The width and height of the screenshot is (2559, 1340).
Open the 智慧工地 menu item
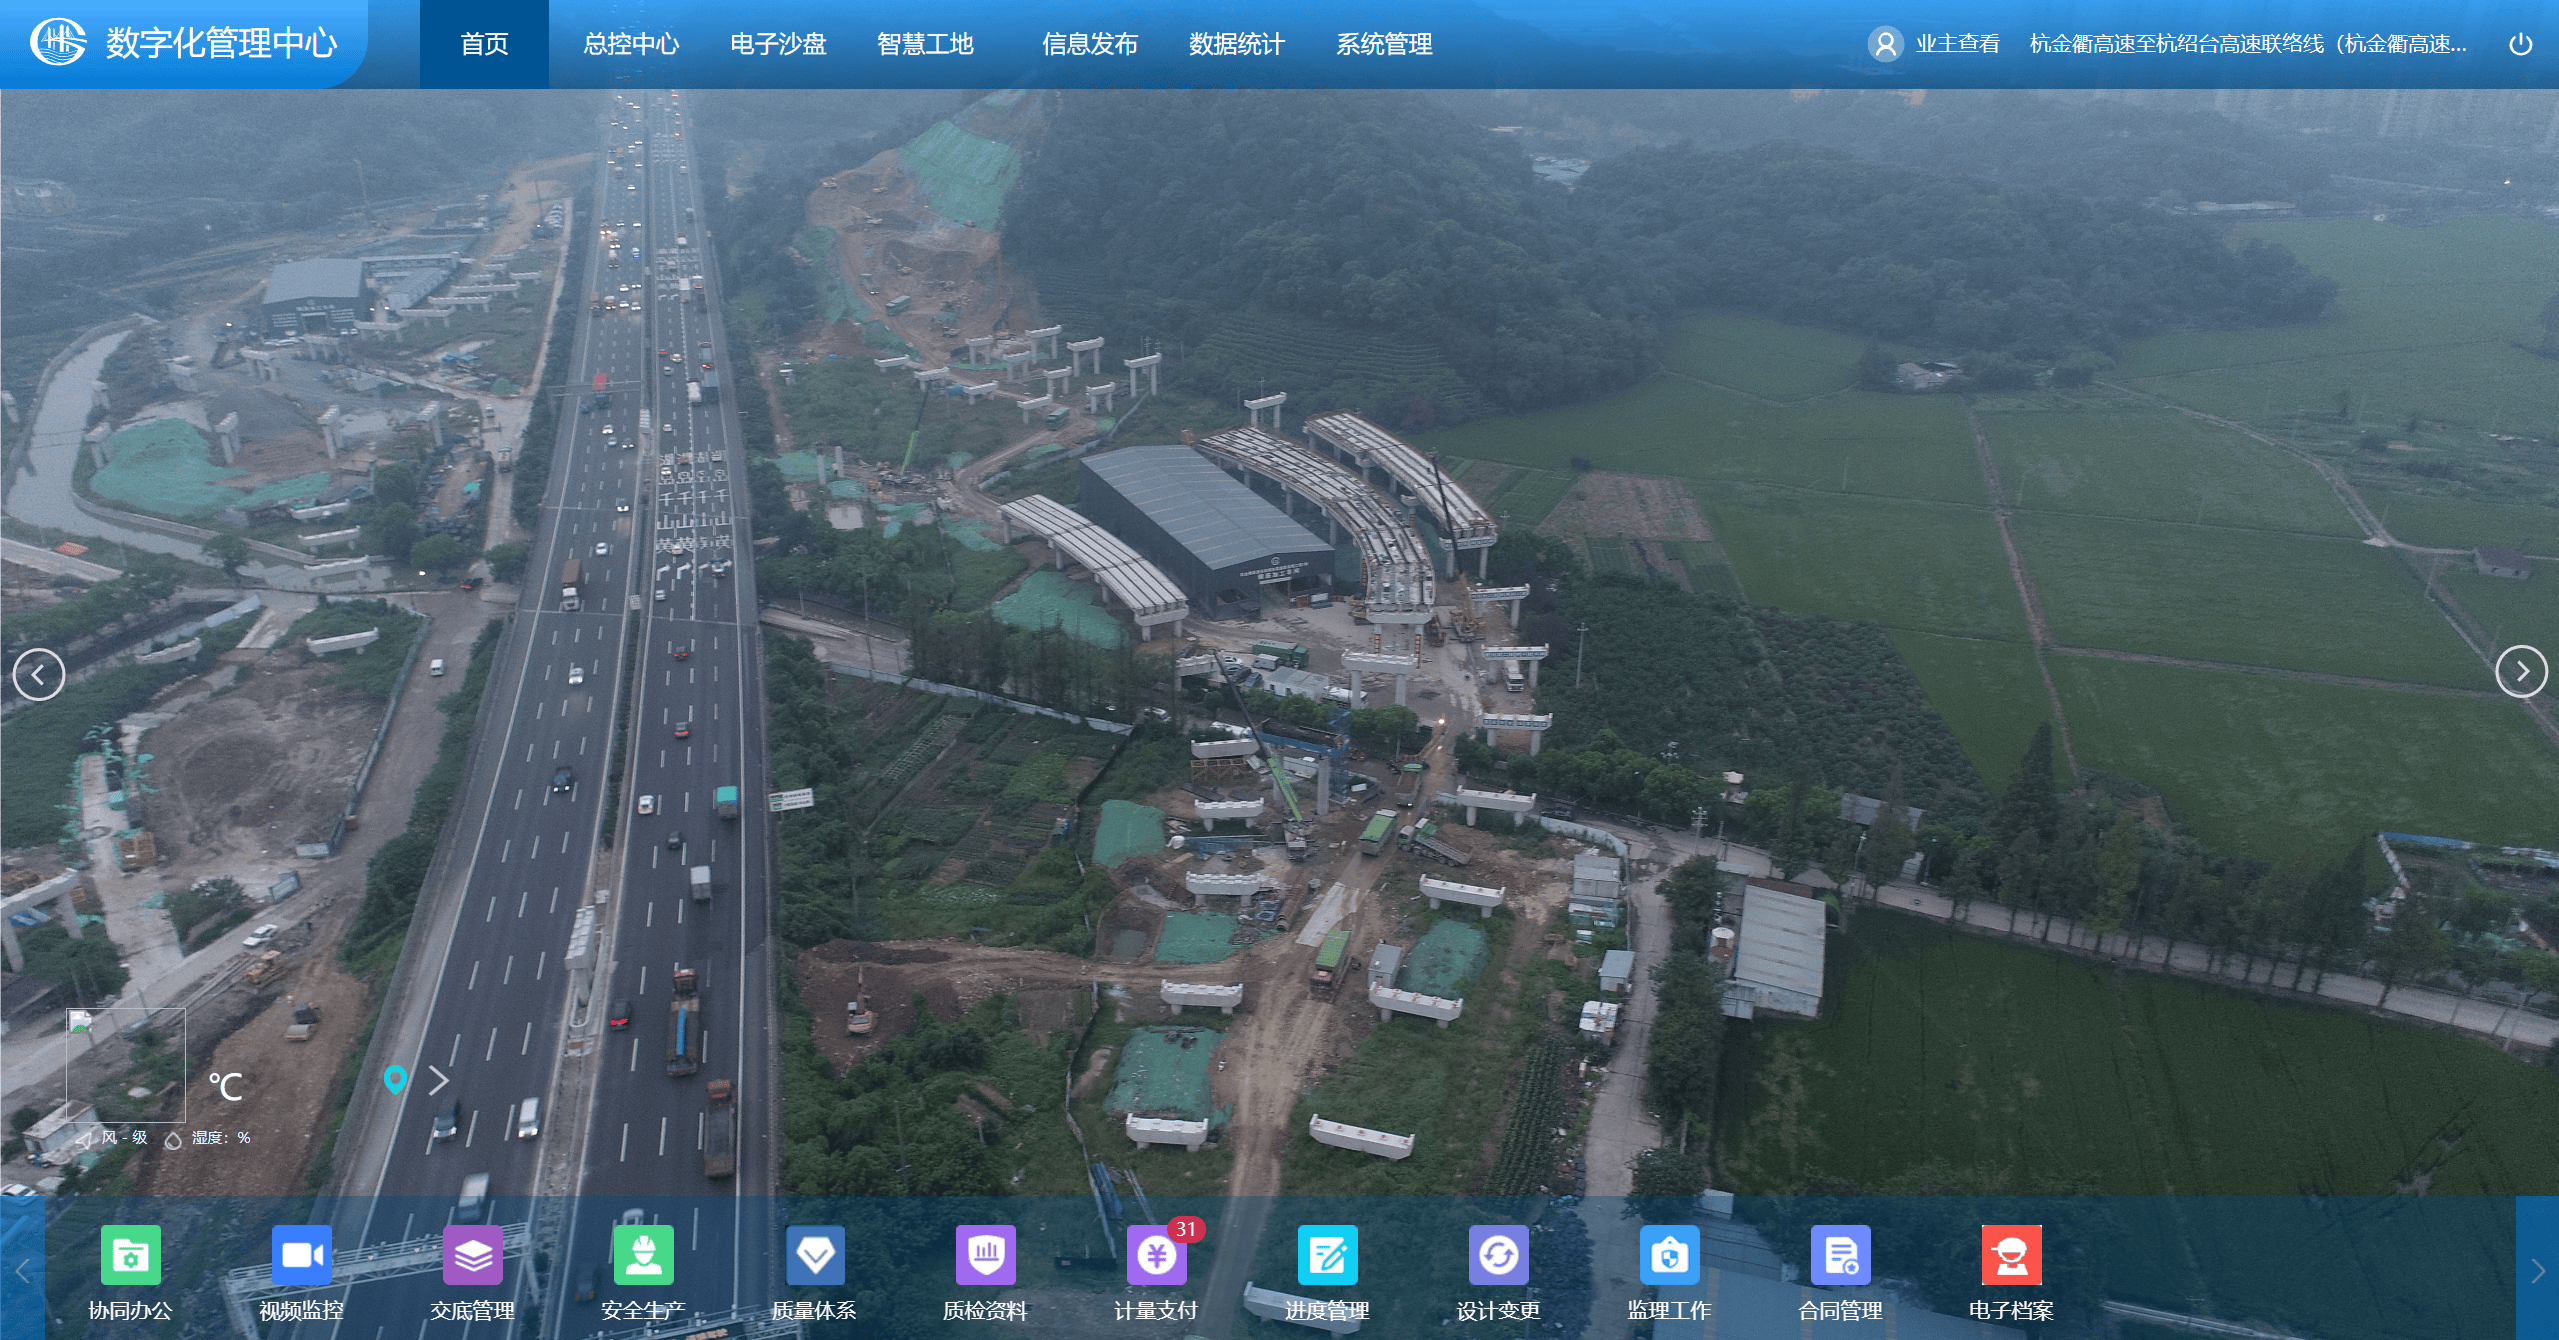click(925, 44)
